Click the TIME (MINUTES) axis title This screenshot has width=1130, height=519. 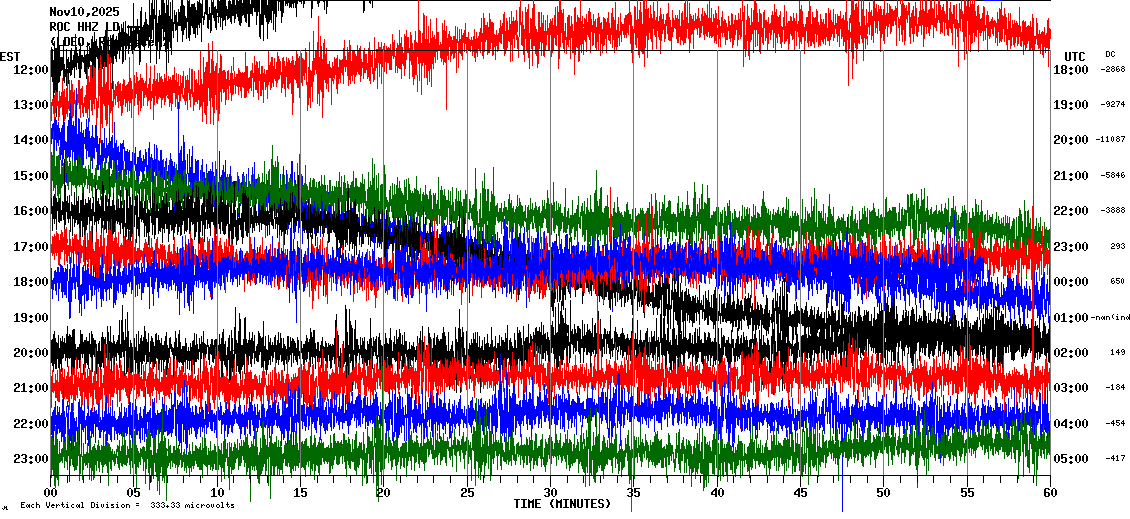(x=562, y=504)
